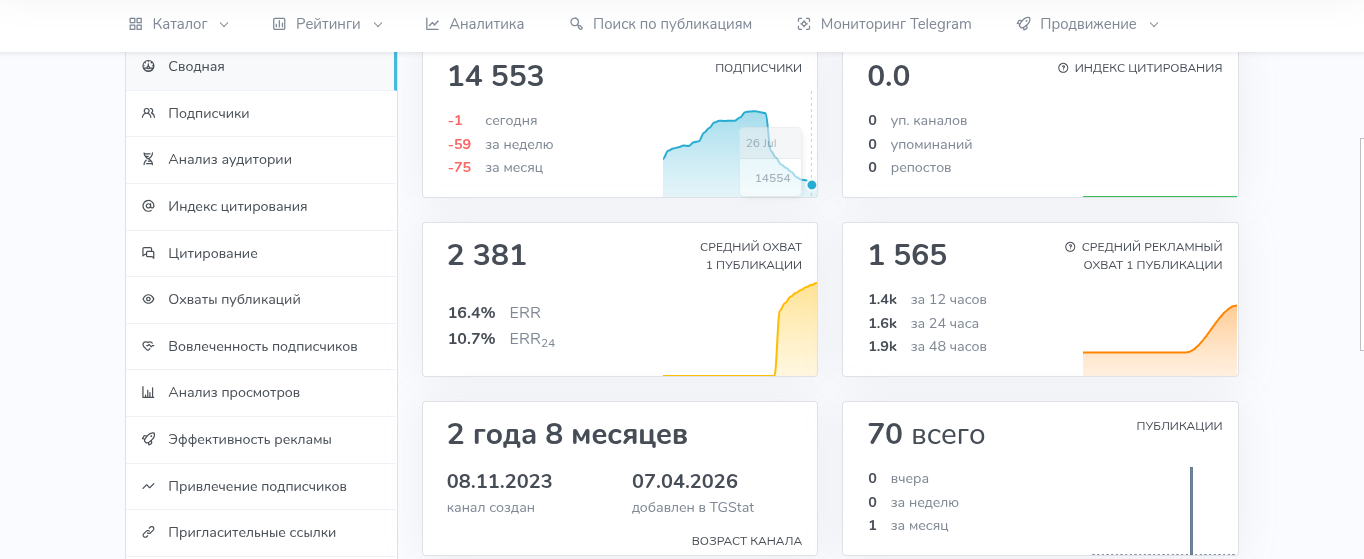Click the Индекс цитирования @ icon
The width and height of the screenshot is (1364, 559).
[x=148, y=206]
